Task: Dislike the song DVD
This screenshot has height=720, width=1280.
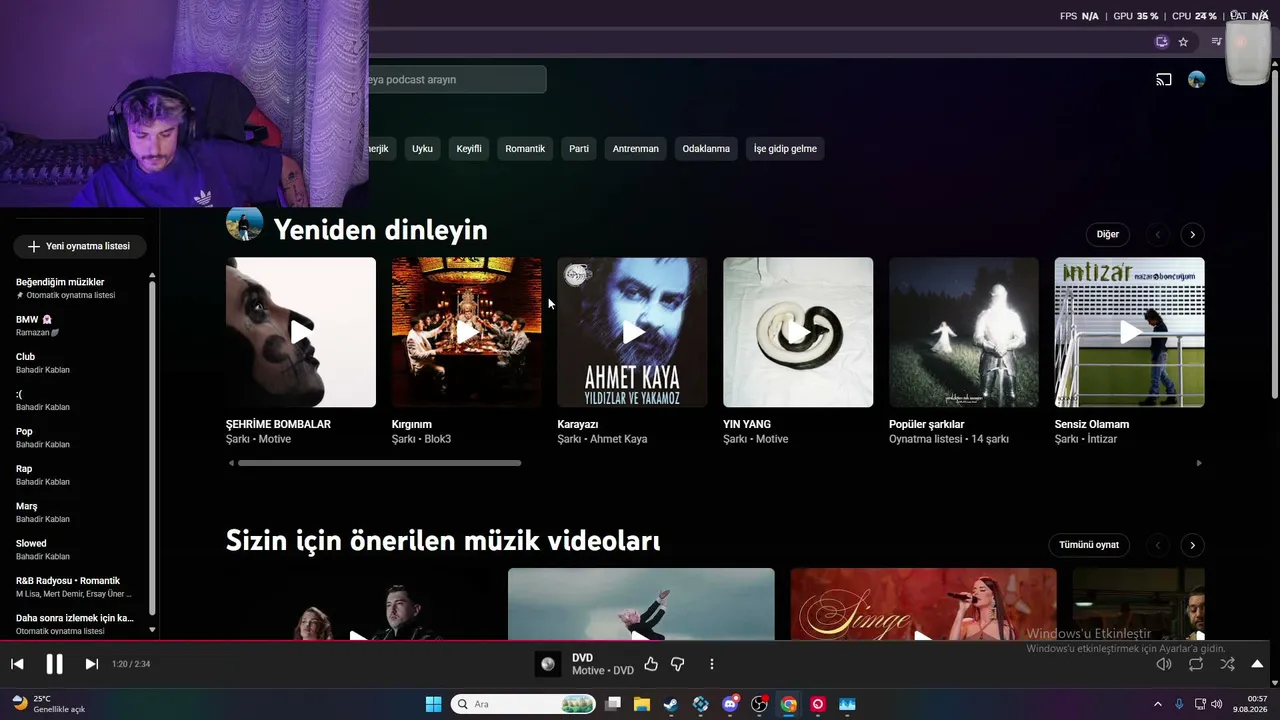Action: click(677, 664)
